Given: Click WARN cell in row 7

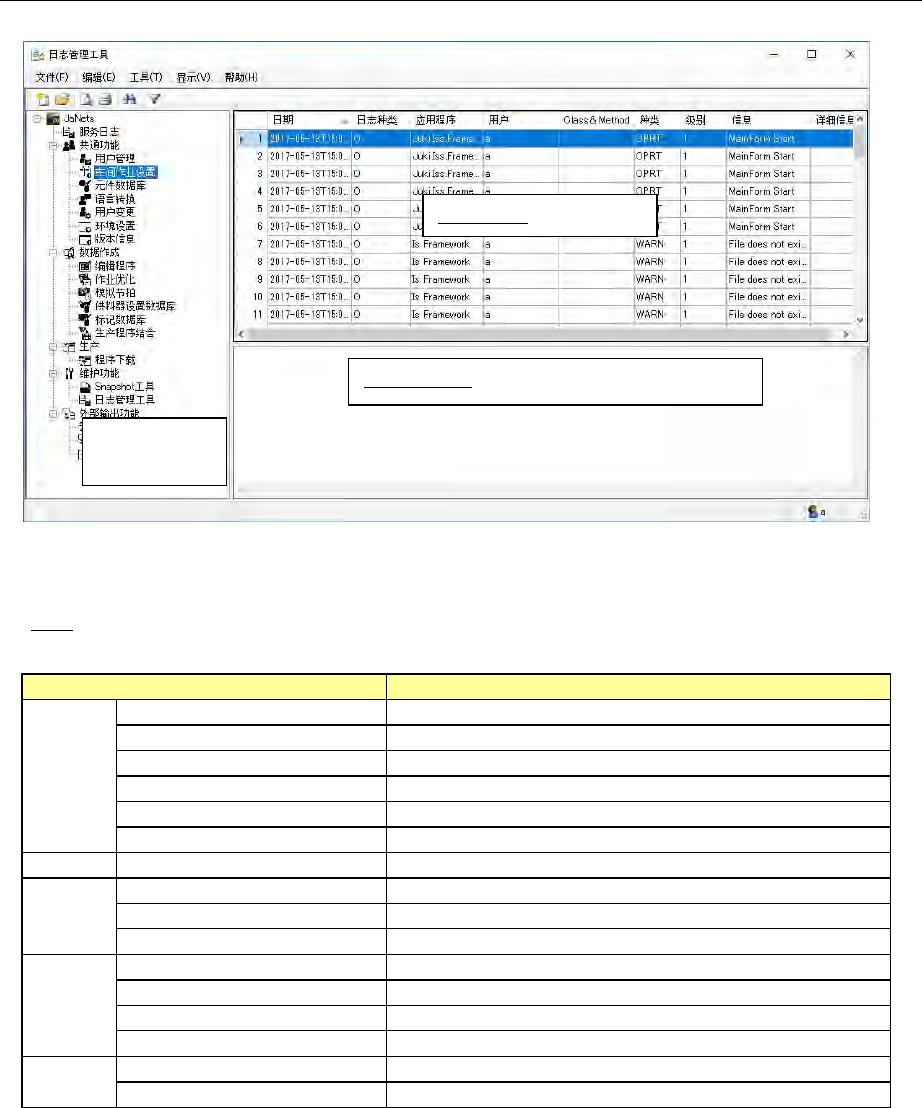Looking at the screenshot, I should (657, 244).
